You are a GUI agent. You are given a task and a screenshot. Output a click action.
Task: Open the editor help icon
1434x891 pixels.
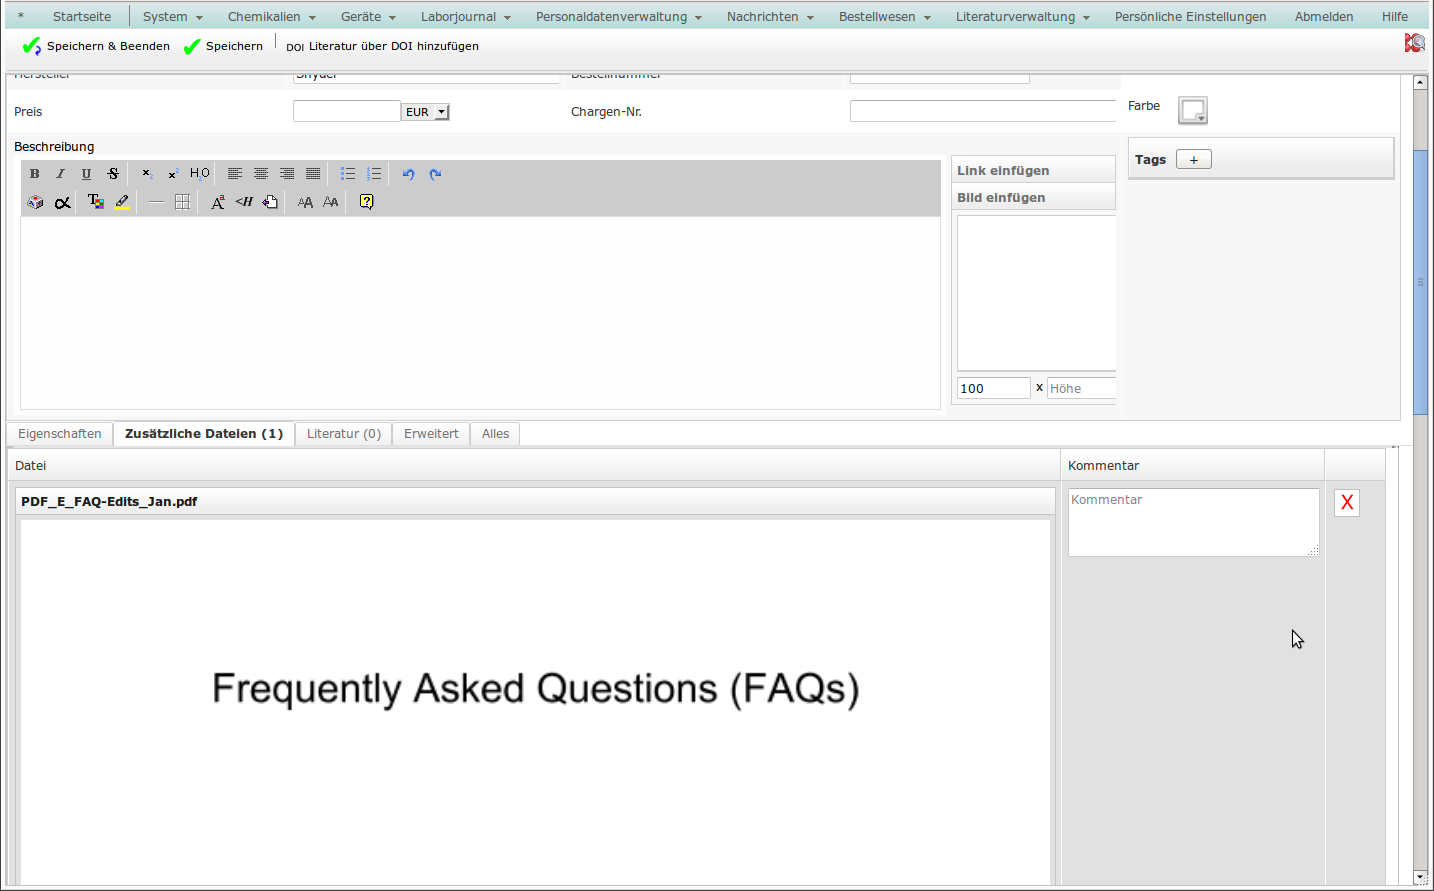tap(366, 202)
